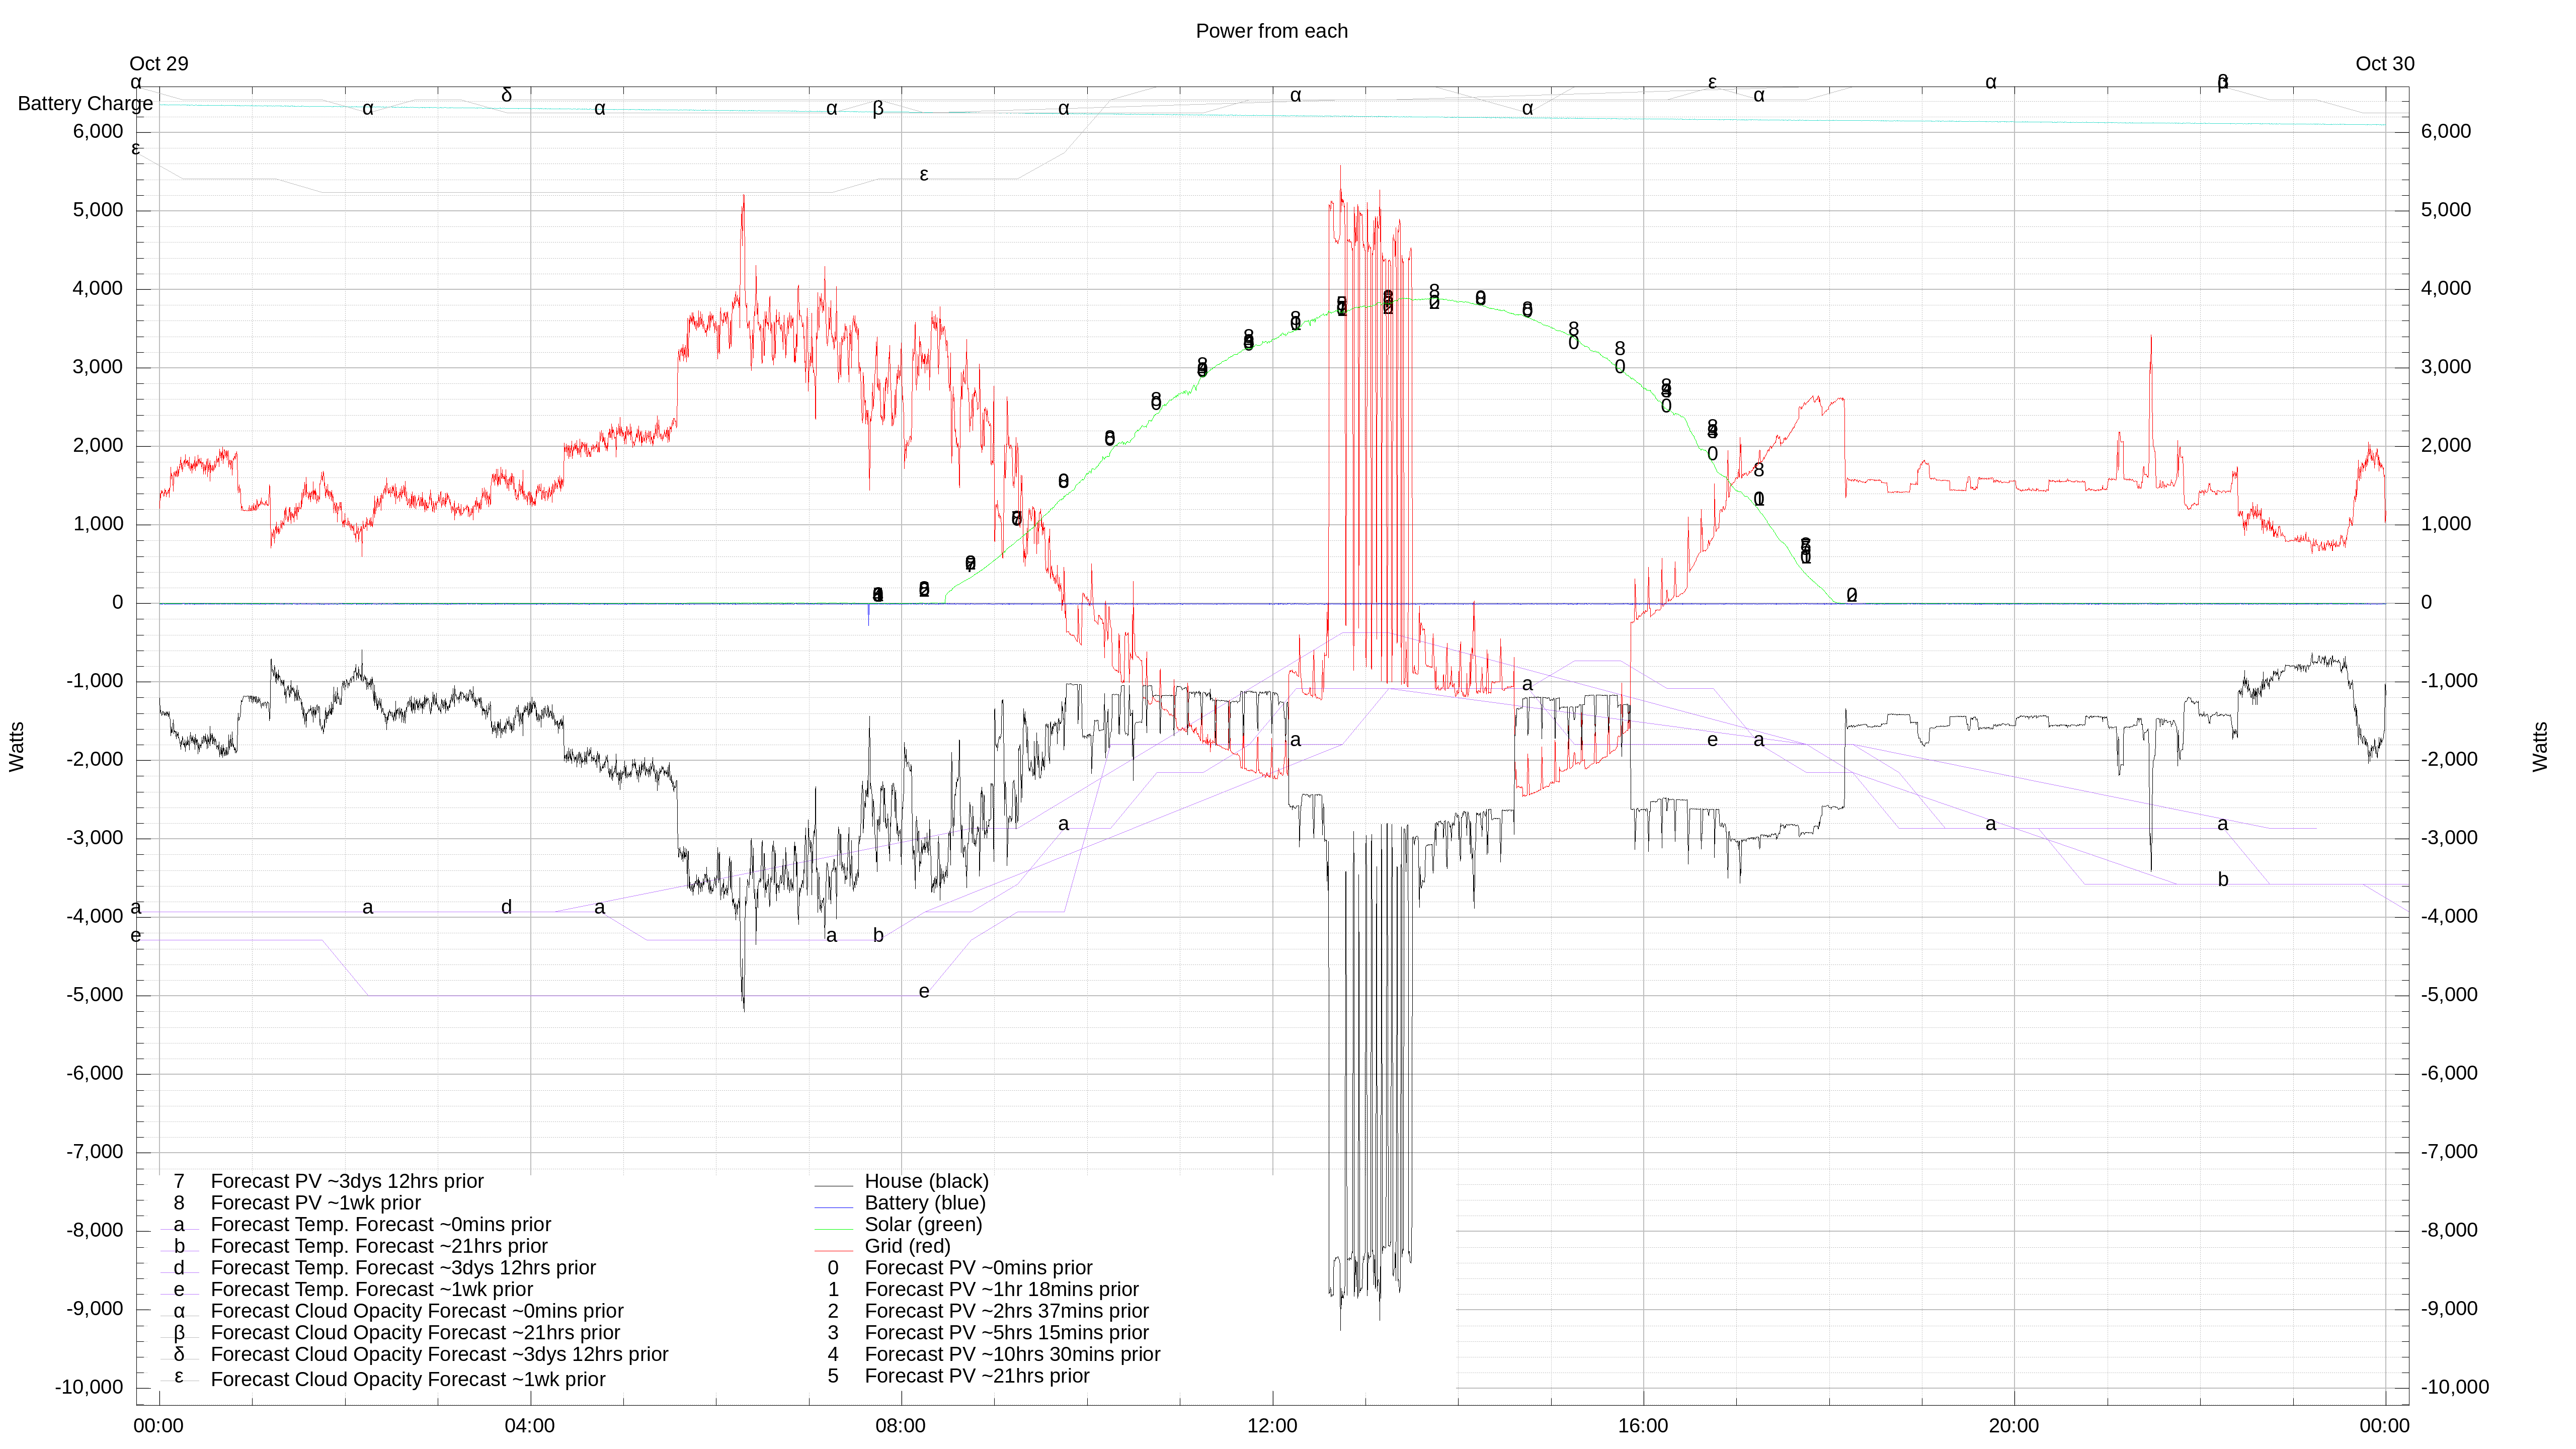Click the '04:00' time axis tick label

pos(529,1426)
